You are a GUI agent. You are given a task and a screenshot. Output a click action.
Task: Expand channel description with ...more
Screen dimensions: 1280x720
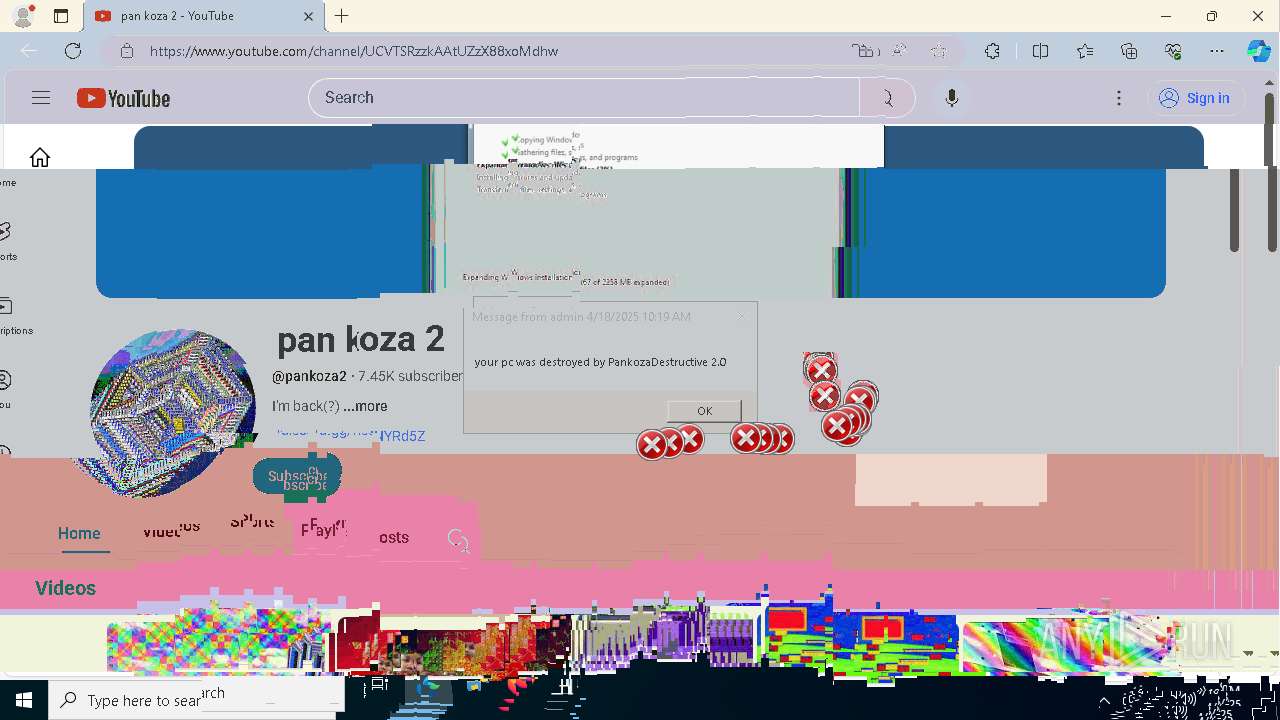coord(365,406)
